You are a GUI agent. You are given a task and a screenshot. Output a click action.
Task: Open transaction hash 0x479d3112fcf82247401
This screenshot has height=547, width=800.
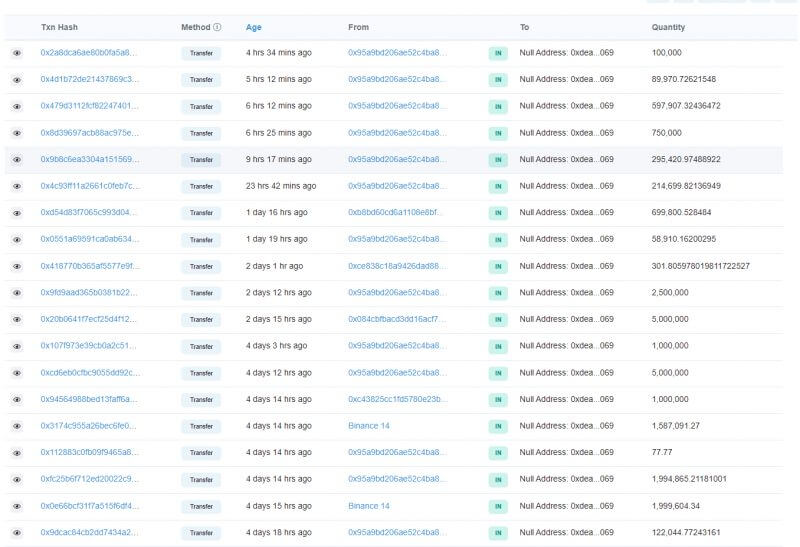point(89,106)
